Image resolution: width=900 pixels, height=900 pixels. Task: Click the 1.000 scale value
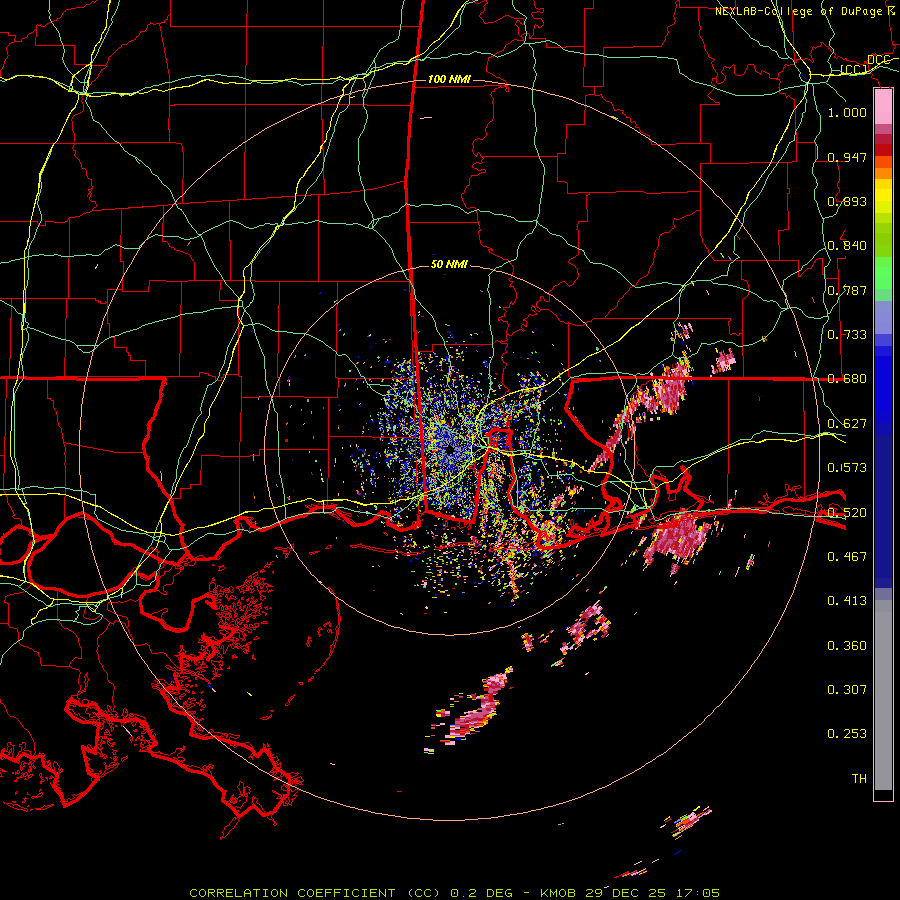click(x=847, y=112)
